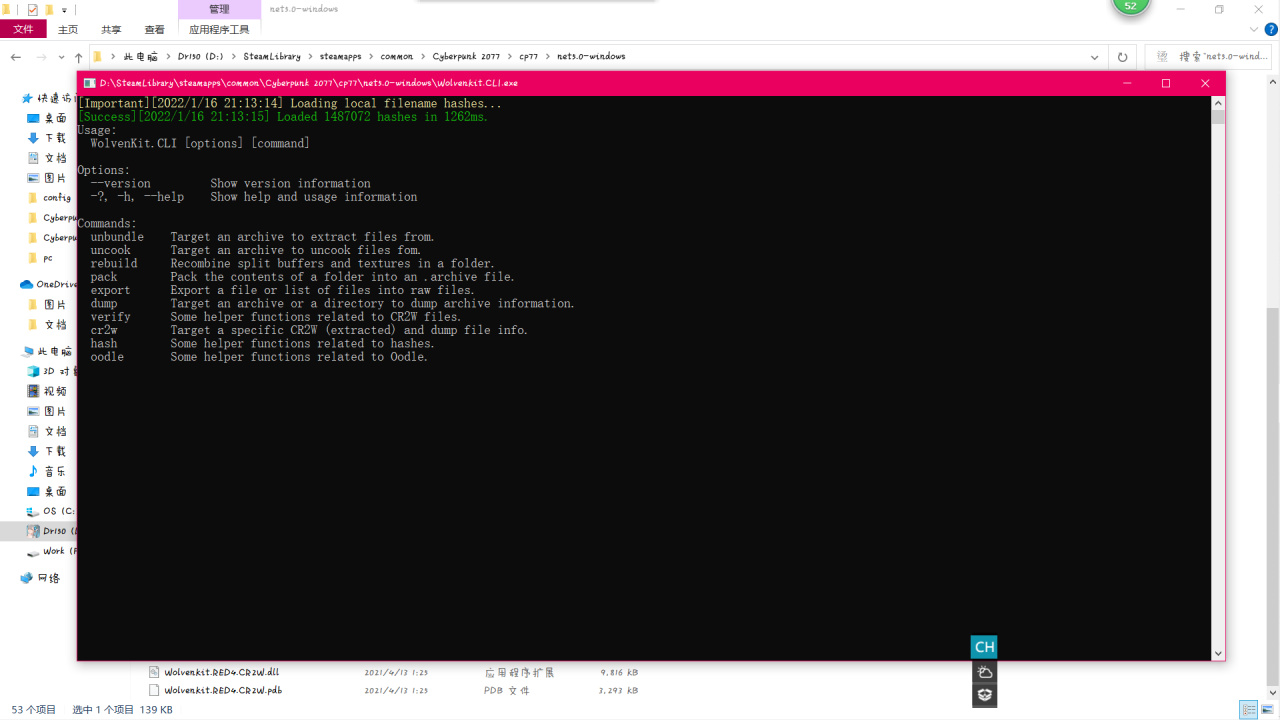
Task: Refresh the net3.0-windows folder view
Action: pyautogui.click(x=1122, y=57)
